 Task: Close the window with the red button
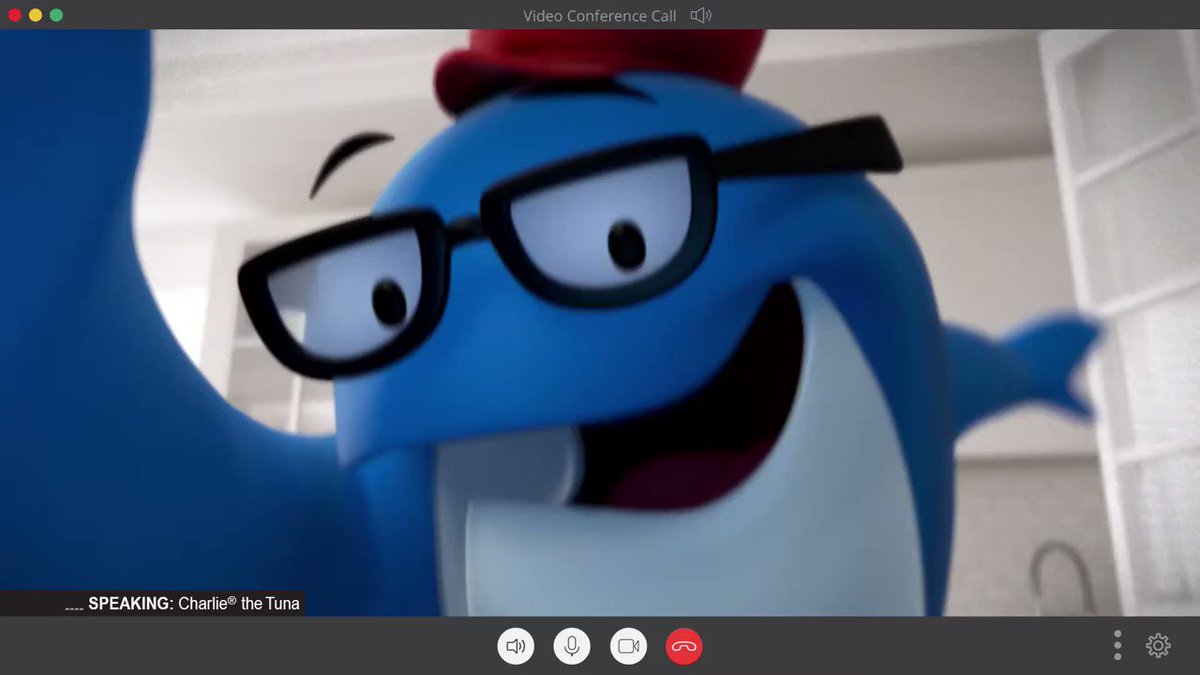14,15
